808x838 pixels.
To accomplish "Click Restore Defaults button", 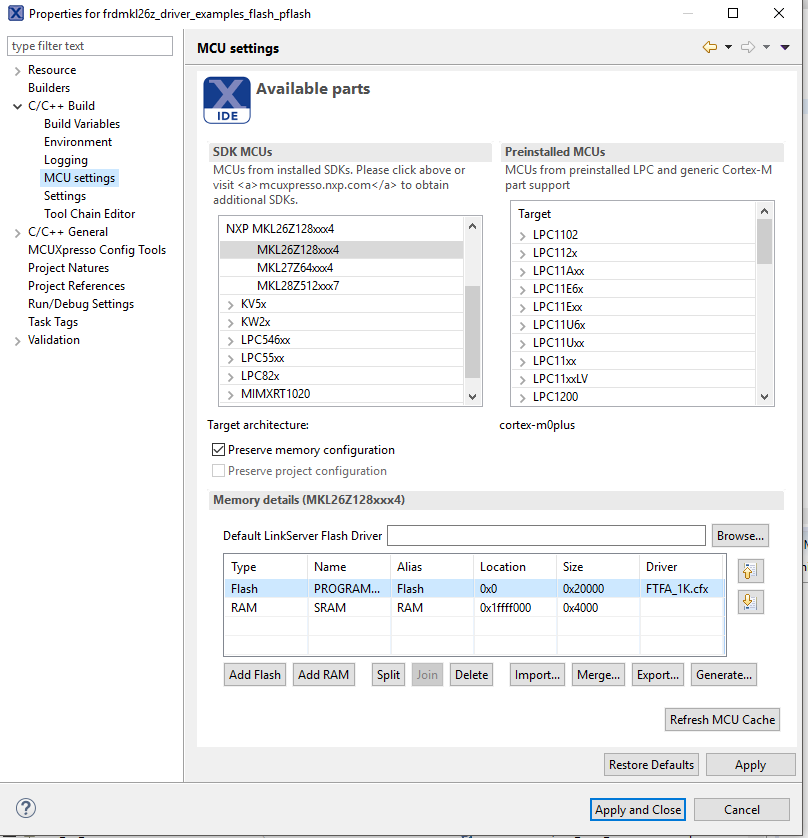I will click(x=651, y=764).
